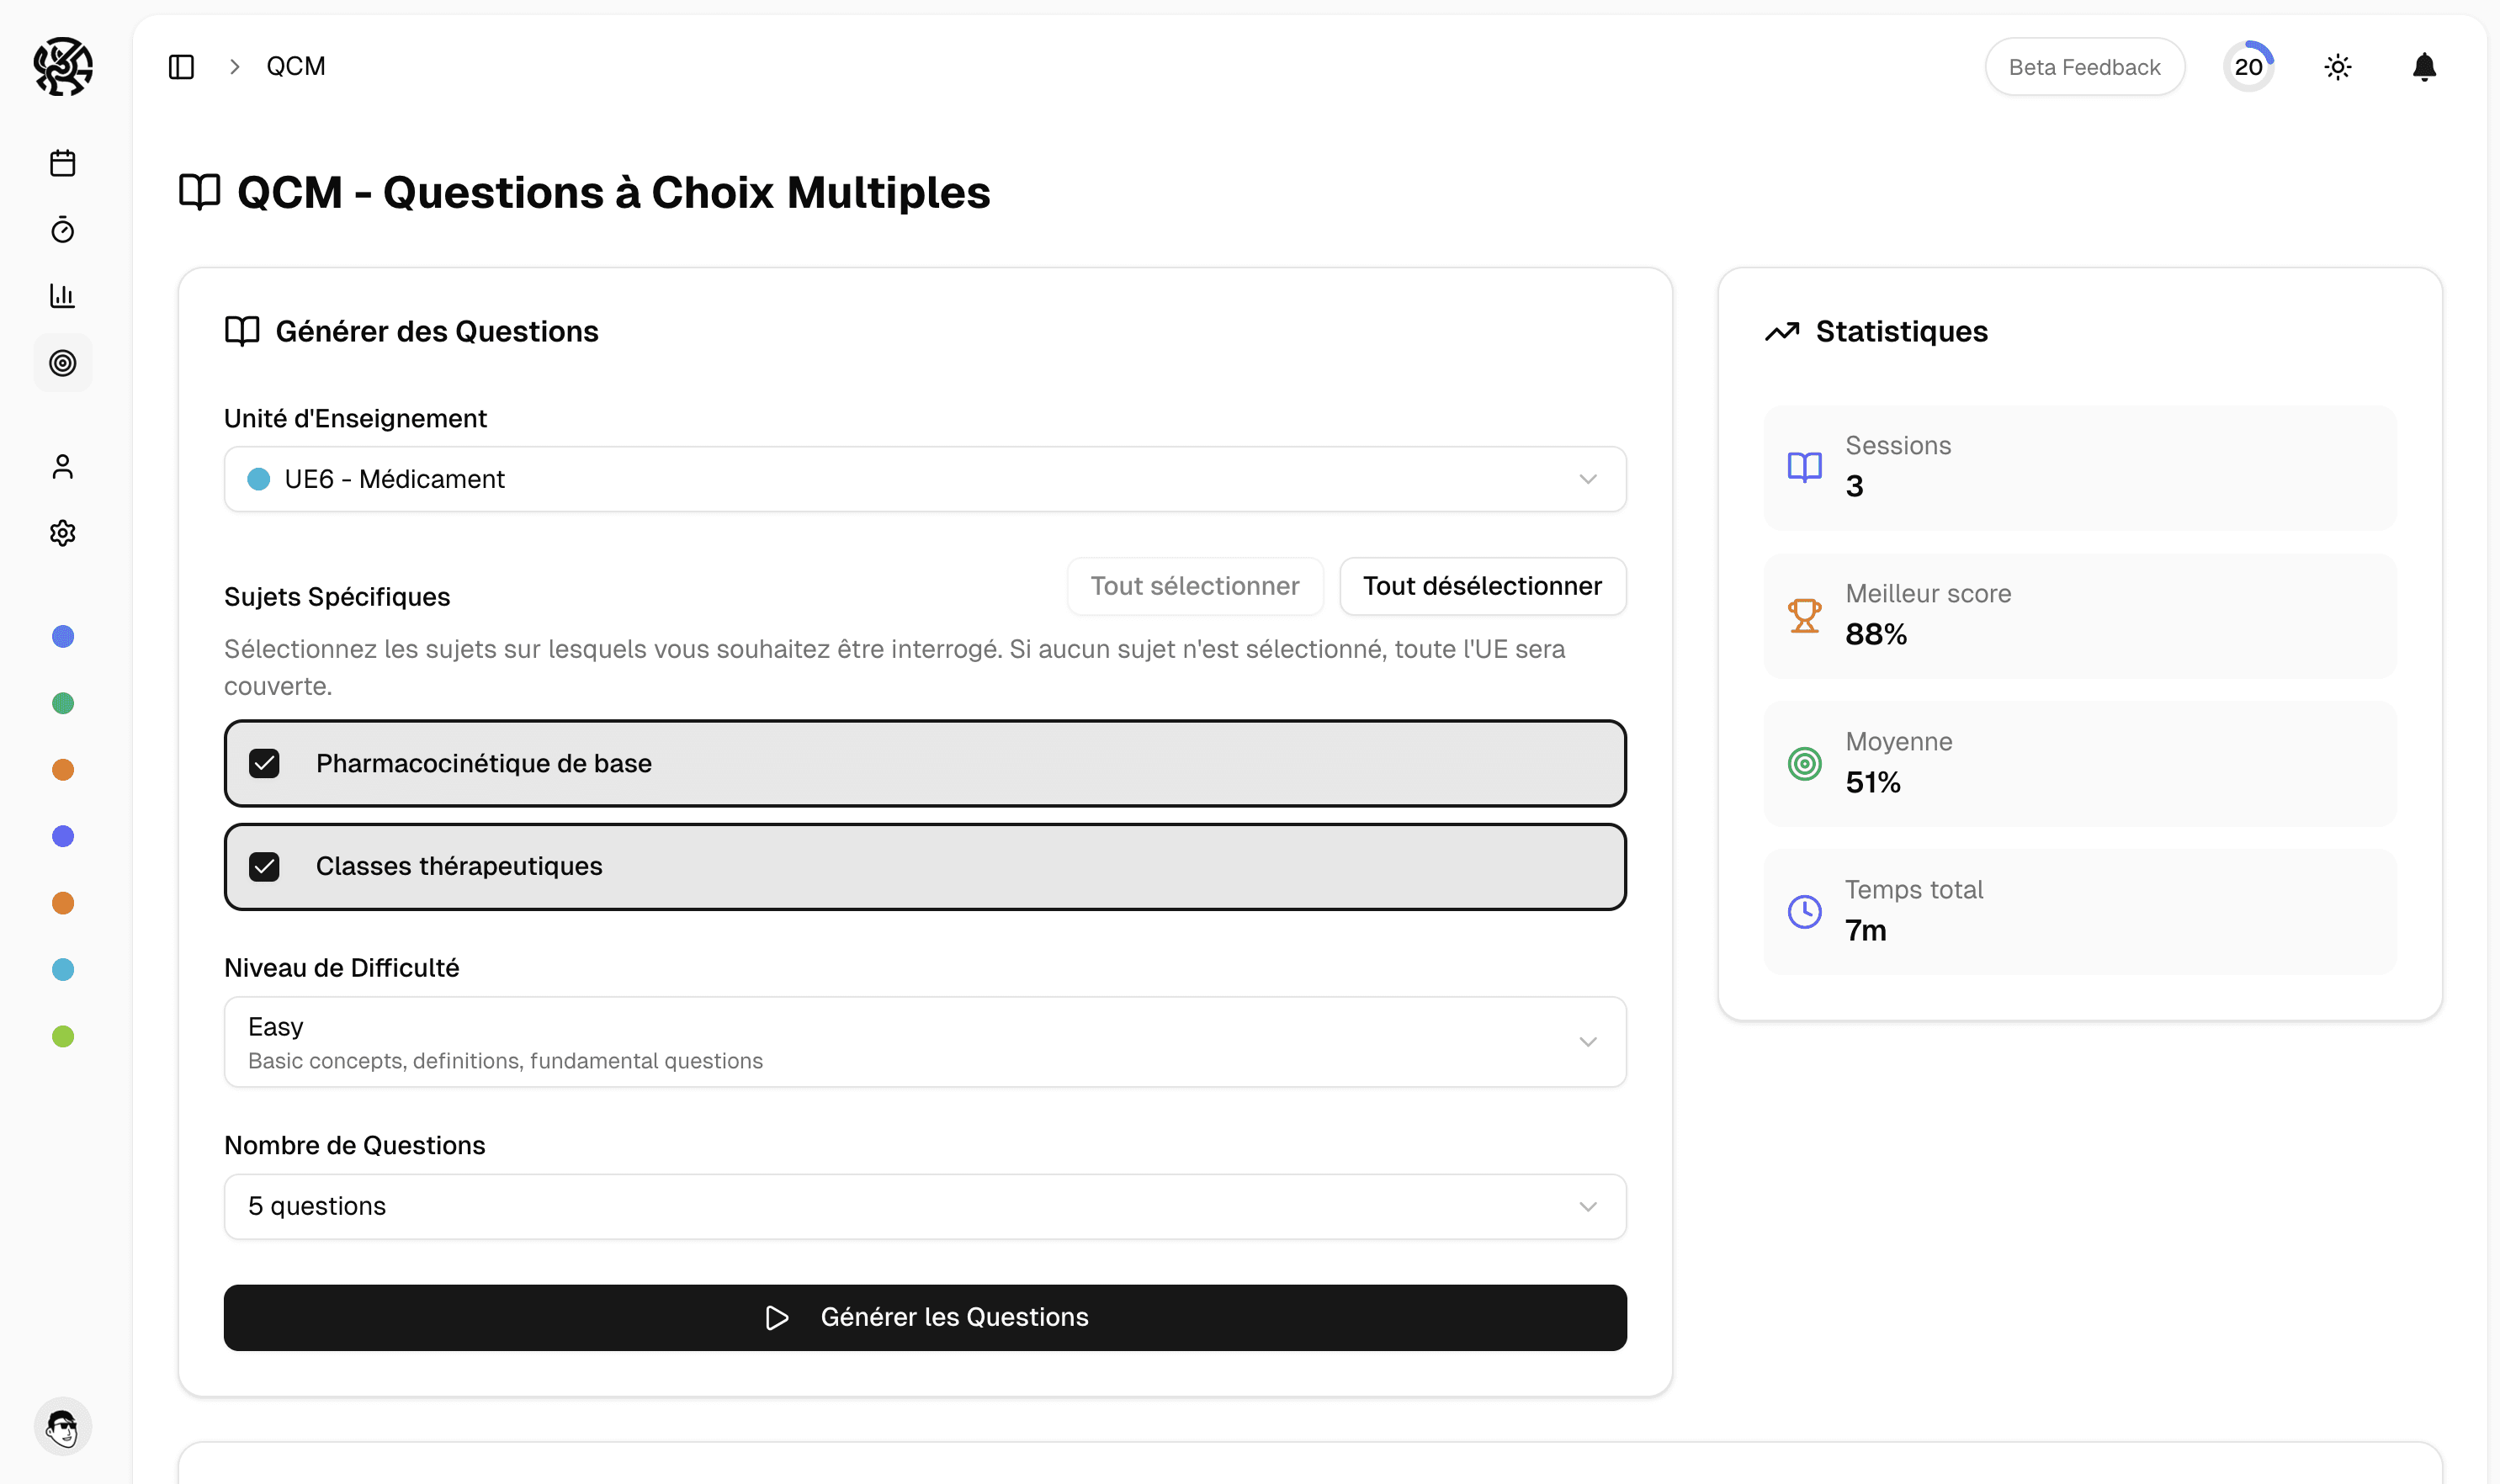Switch theme with the sun icon

click(x=2337, y=67)
